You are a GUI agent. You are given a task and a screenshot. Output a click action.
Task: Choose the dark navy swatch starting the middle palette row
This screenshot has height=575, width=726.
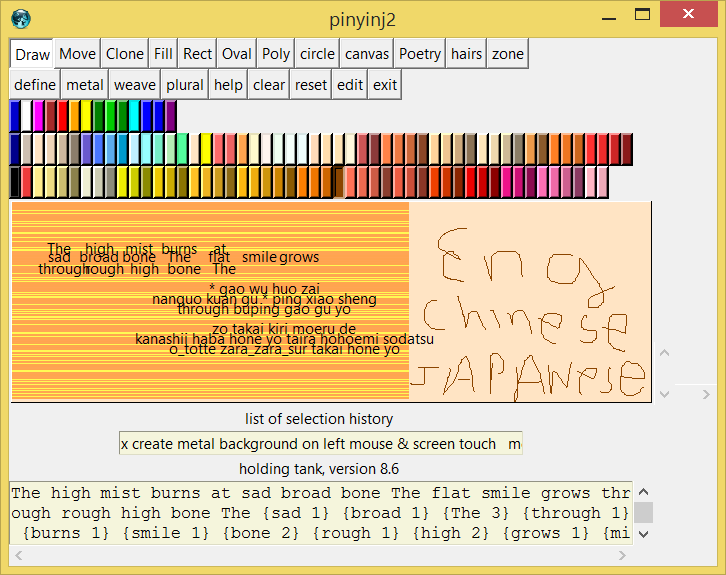[x=15, y=149]
